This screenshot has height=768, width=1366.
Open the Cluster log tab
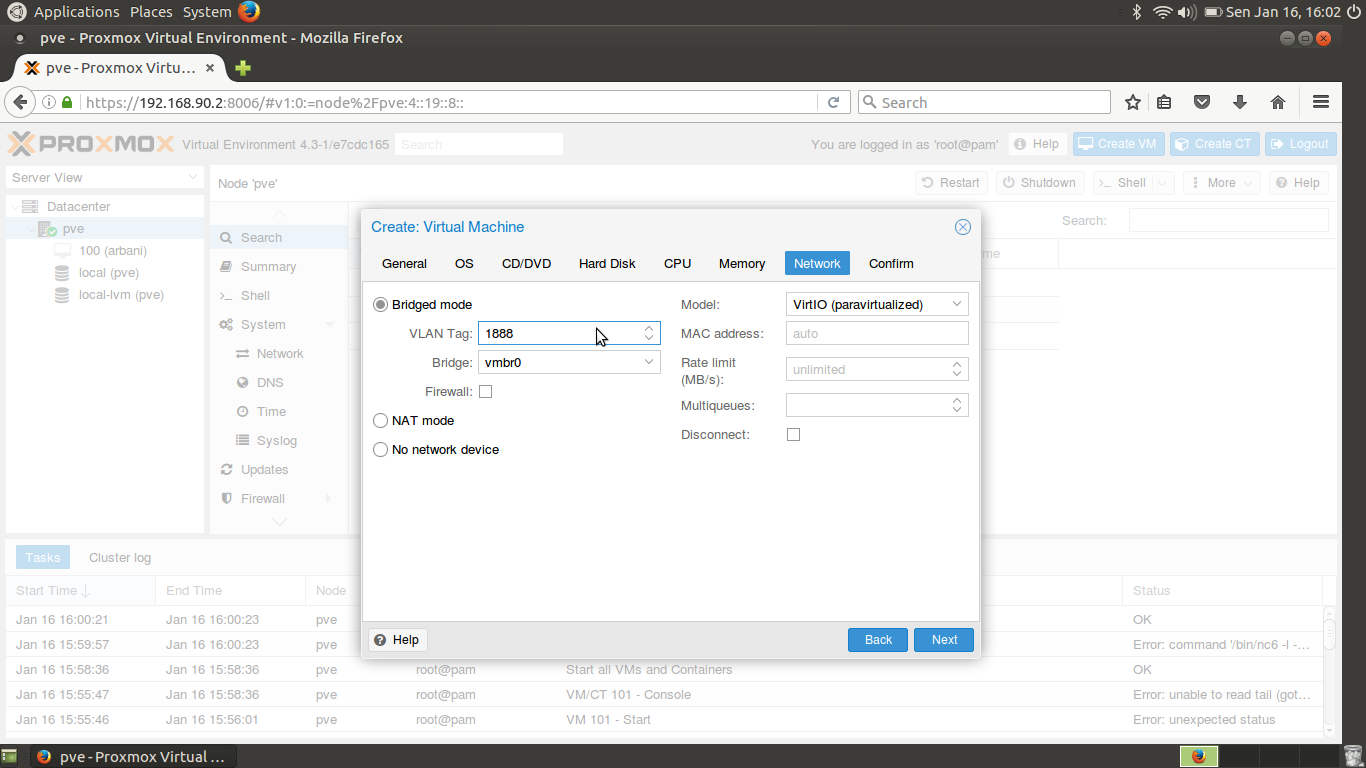tap(120, 558)
